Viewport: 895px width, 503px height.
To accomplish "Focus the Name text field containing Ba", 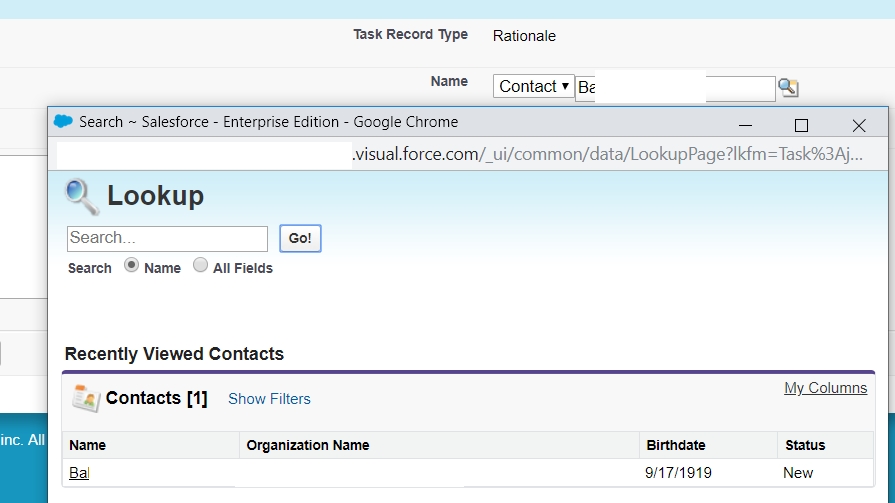I will [675, 88].
